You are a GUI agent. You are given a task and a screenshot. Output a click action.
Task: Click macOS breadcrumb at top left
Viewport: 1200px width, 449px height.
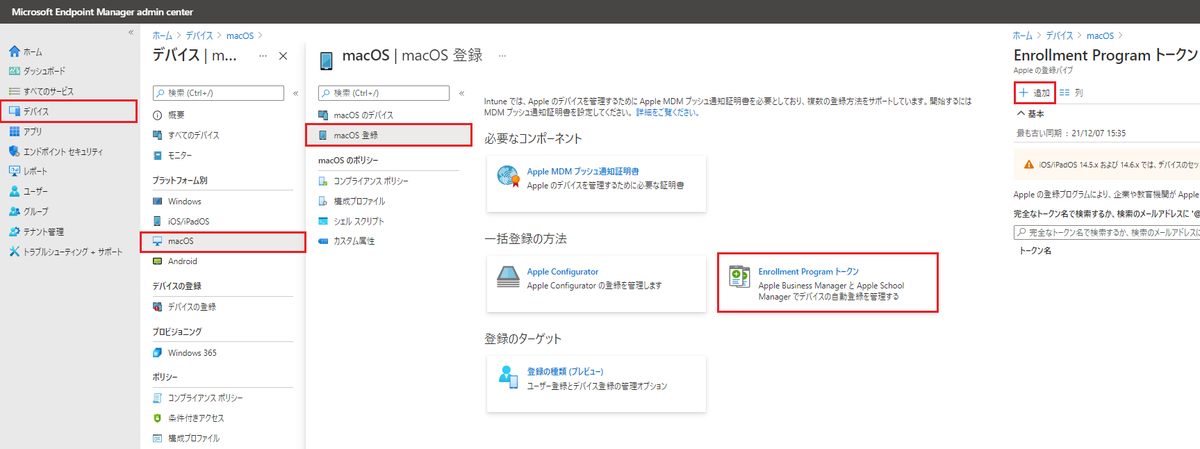click(x=242, y=35)
